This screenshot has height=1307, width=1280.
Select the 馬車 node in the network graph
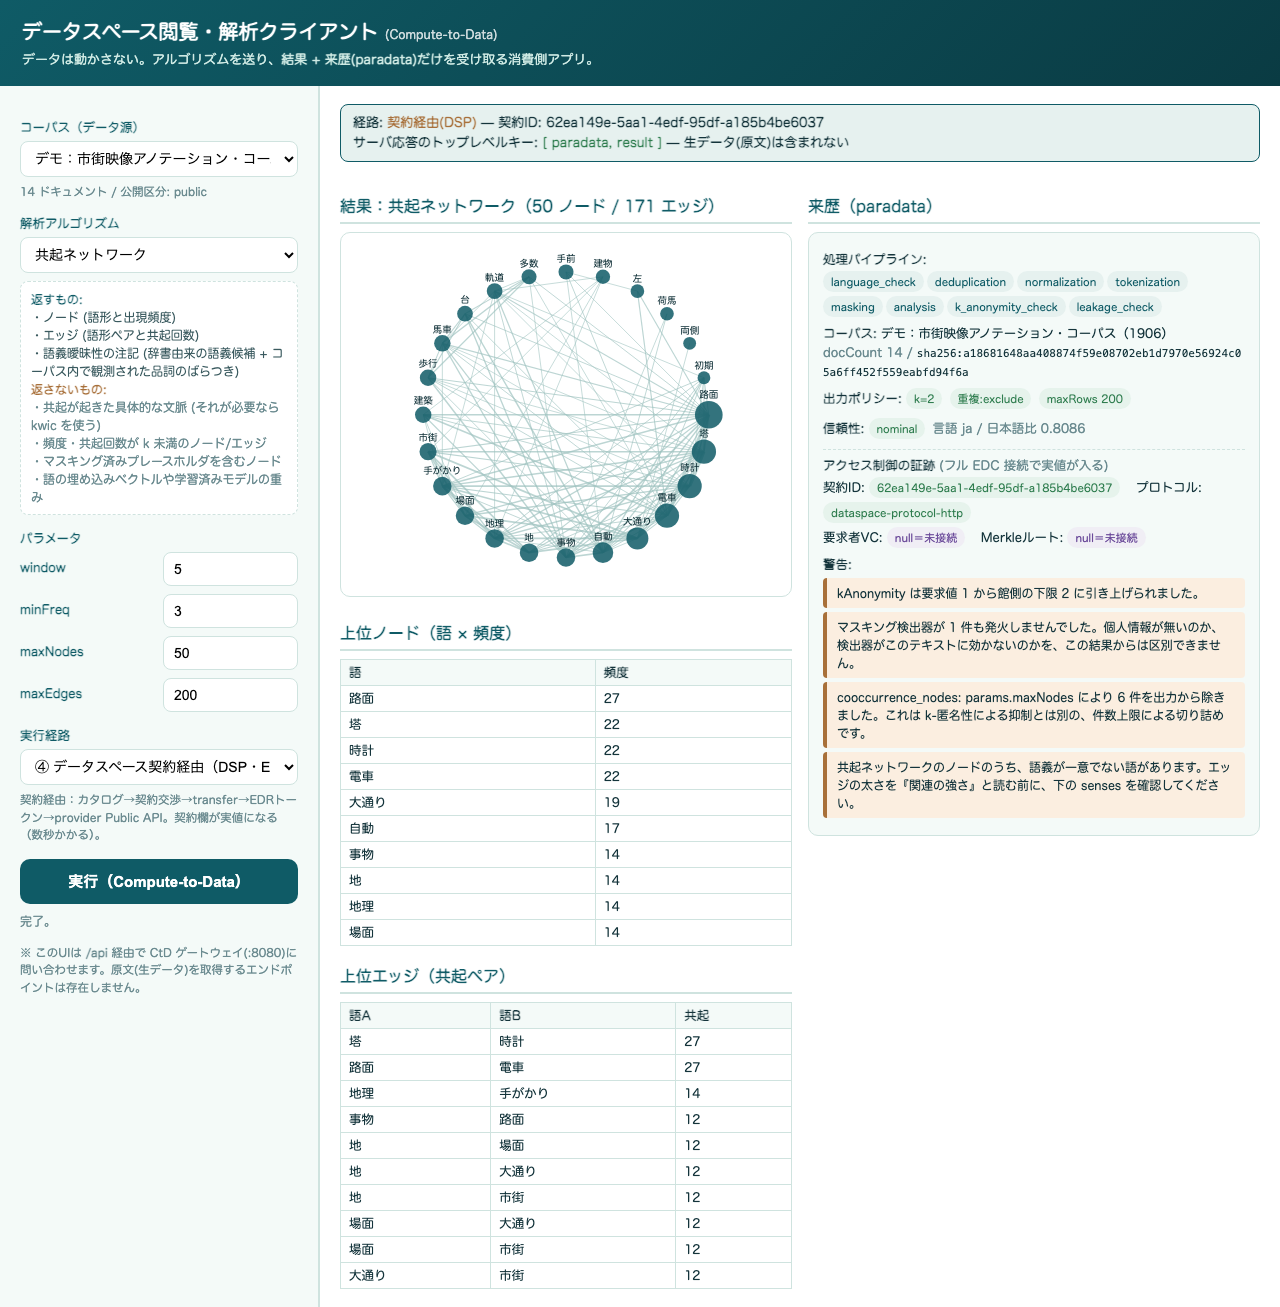(442, 344)
